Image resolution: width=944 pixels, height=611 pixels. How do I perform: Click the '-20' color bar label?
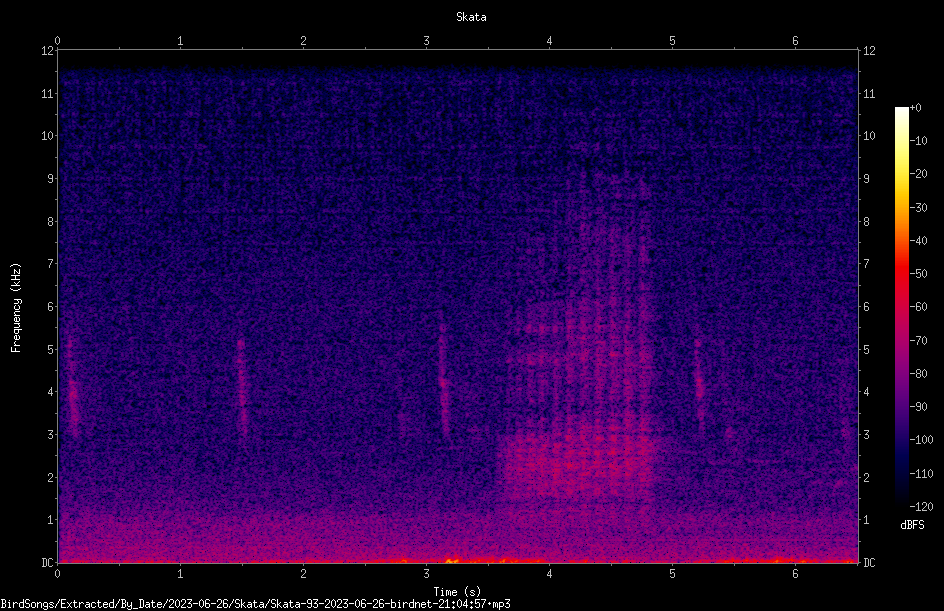919,174
